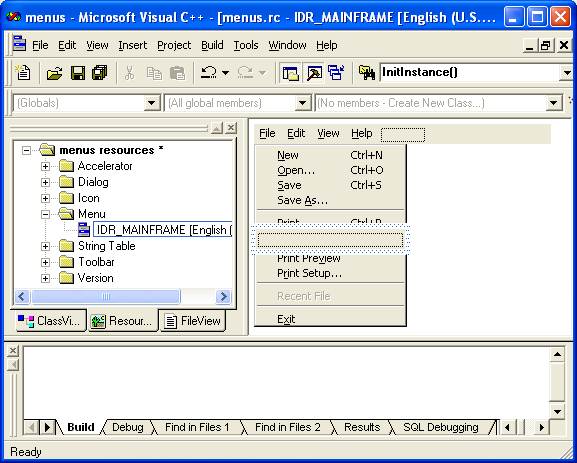
Task: Select Save As... item in edited menu
Action: (x=330, y=200)
